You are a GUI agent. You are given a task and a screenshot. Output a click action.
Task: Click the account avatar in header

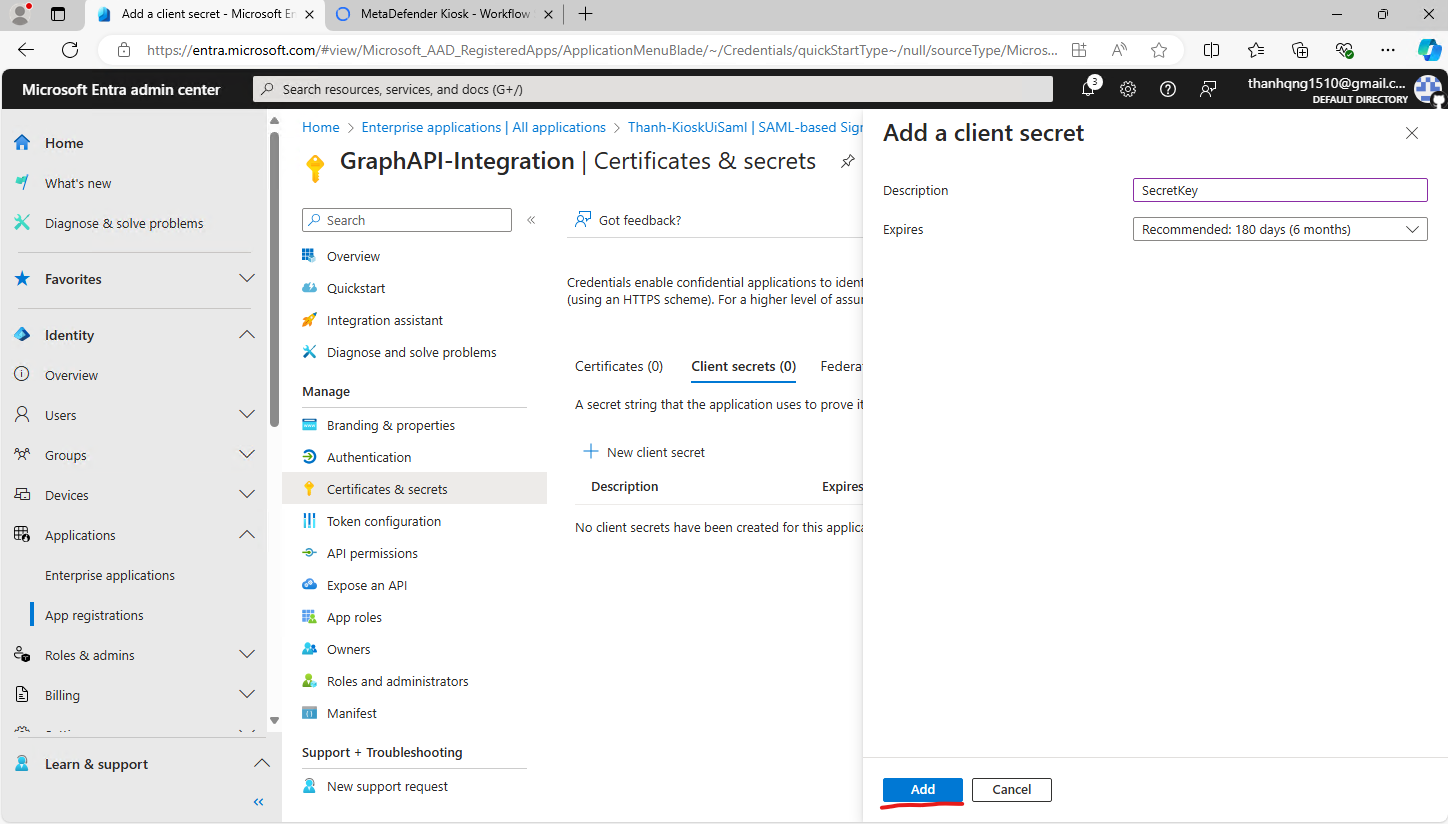pyautogui.click(x=1428, y=89)
